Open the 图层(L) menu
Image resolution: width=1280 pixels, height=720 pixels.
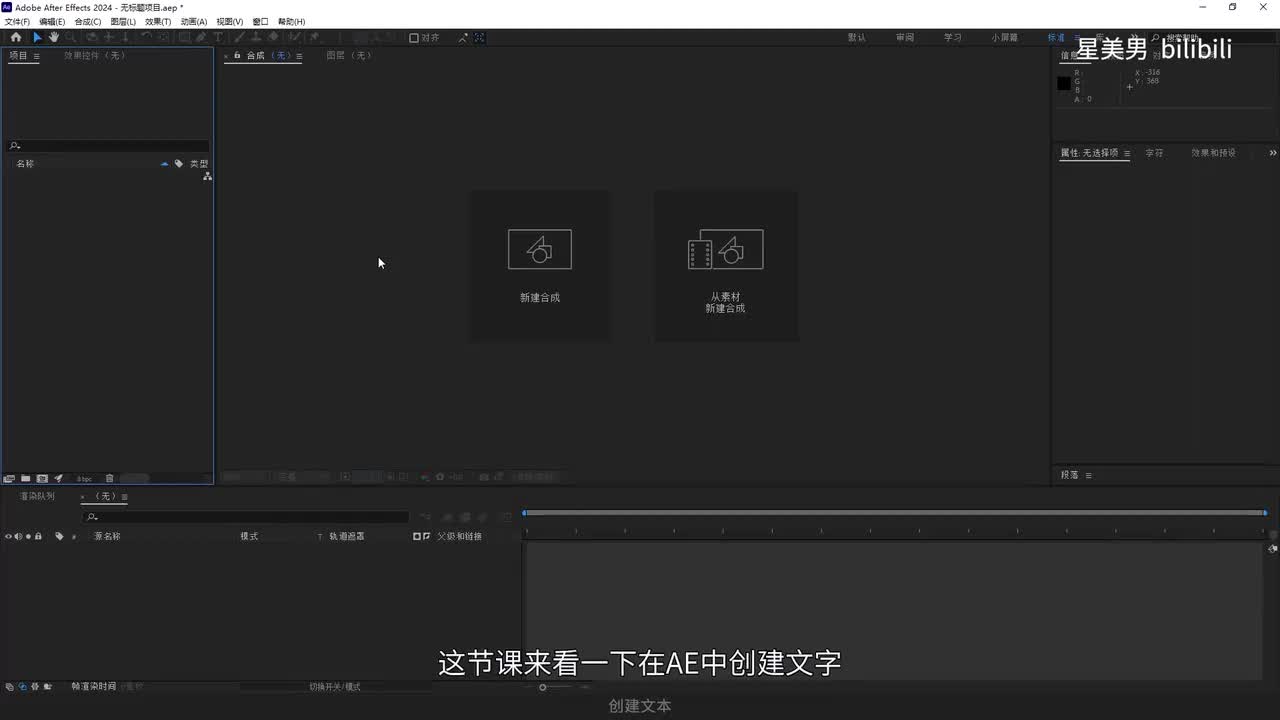(123, 21)
